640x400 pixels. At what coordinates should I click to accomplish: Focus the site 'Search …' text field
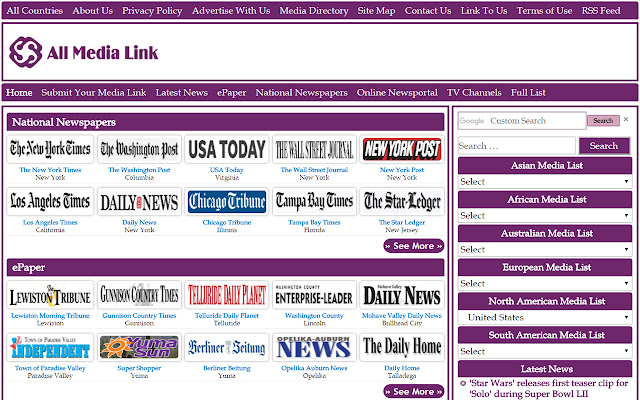[x=517, y=146]
